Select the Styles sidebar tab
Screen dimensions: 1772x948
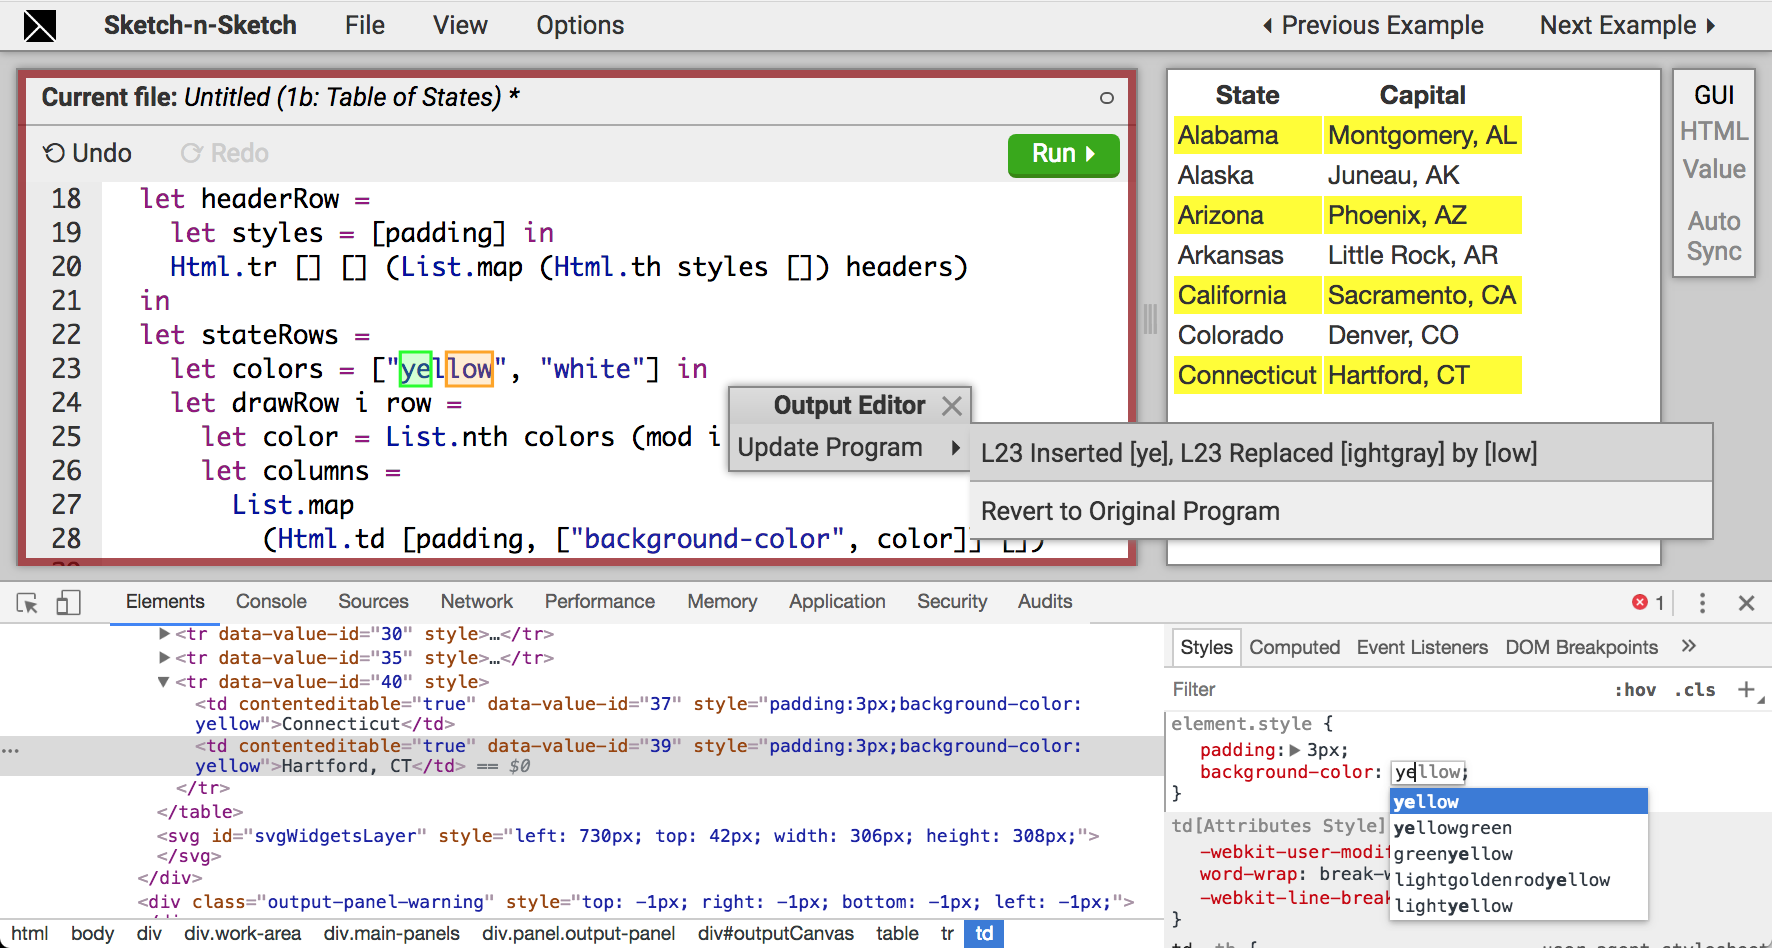pyautogui.click(x=1206, y=647)
